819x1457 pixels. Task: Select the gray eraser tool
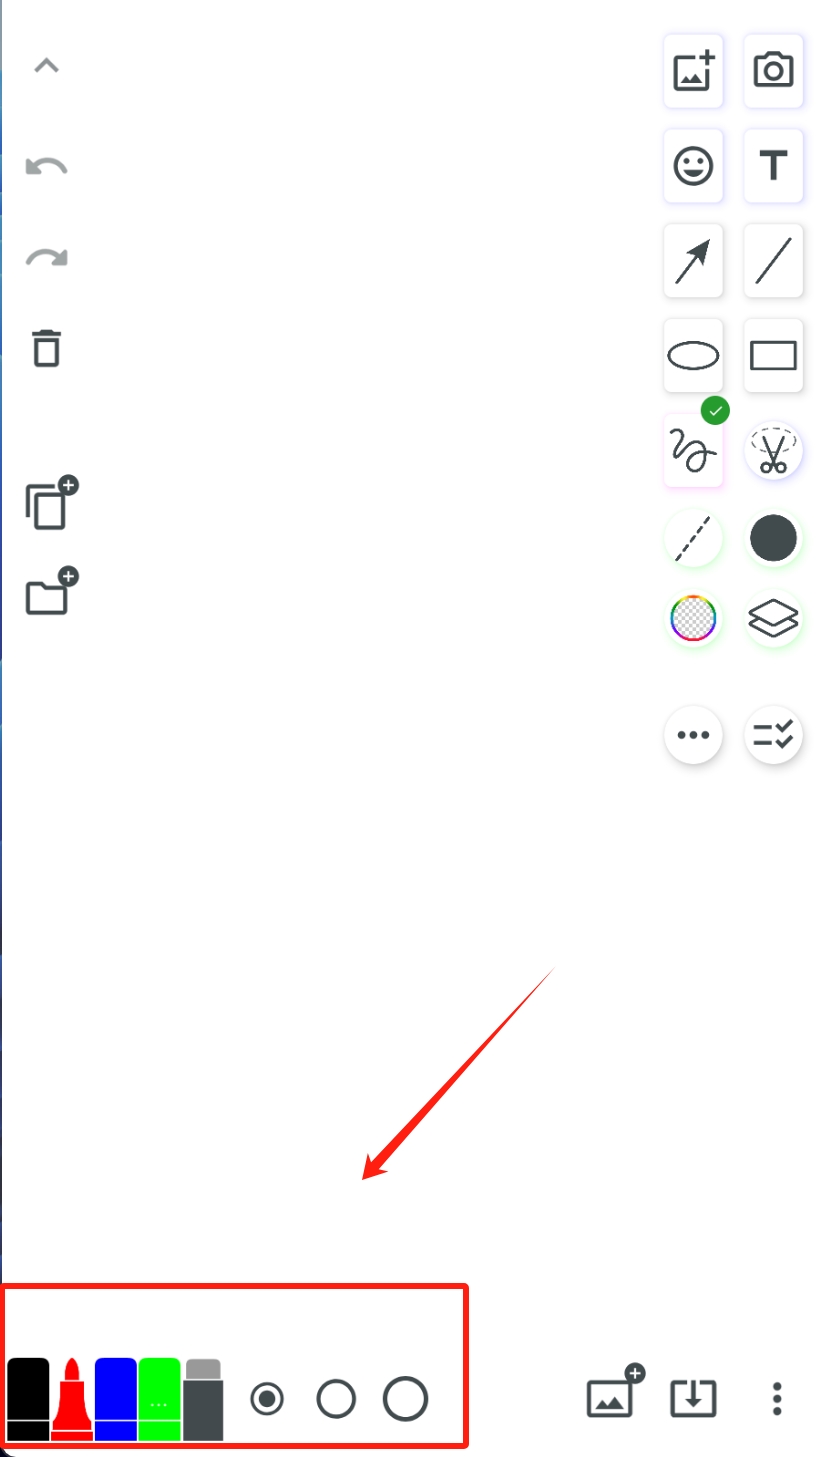[203, 1399]
